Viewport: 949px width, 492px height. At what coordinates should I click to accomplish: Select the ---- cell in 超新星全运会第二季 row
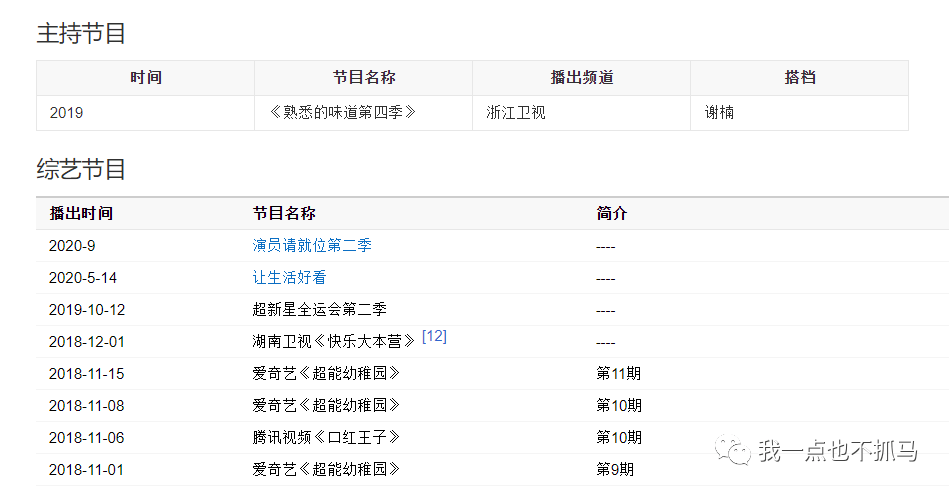[605, 311]
